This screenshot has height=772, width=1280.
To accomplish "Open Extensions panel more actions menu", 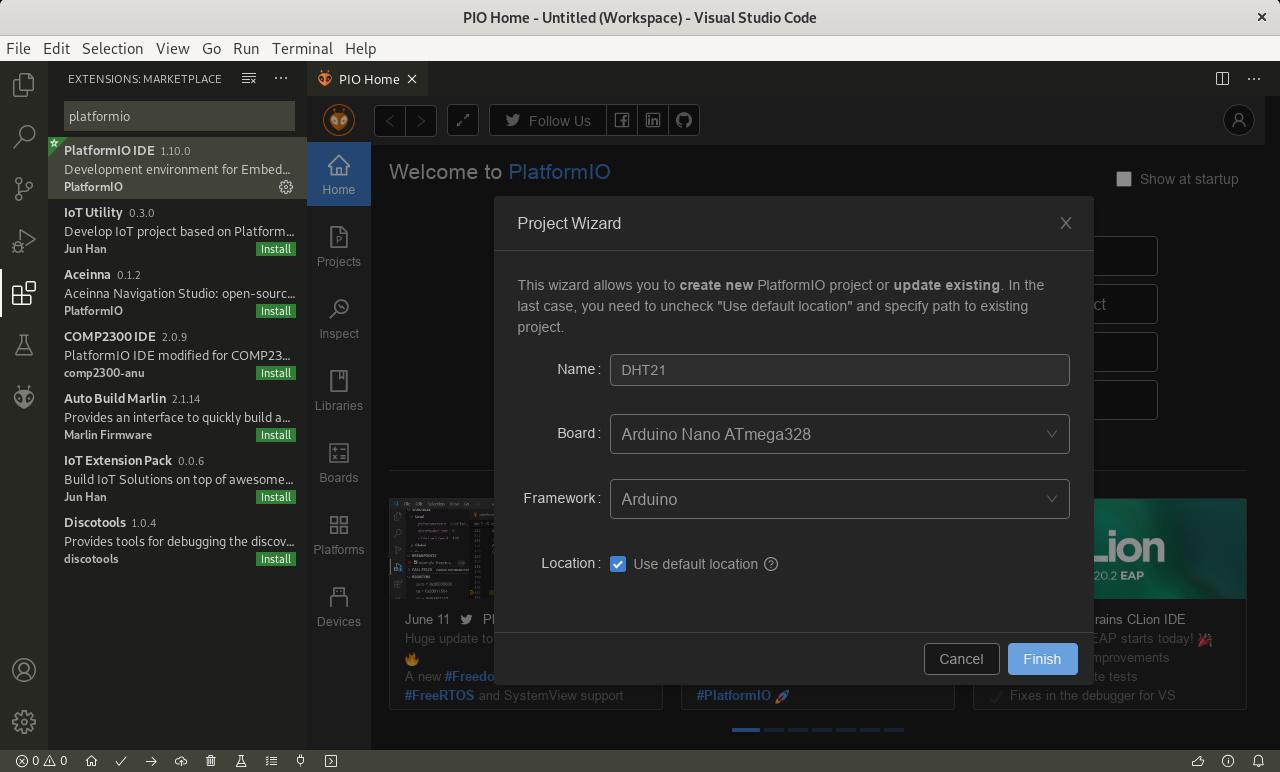I will coord(281,78).
